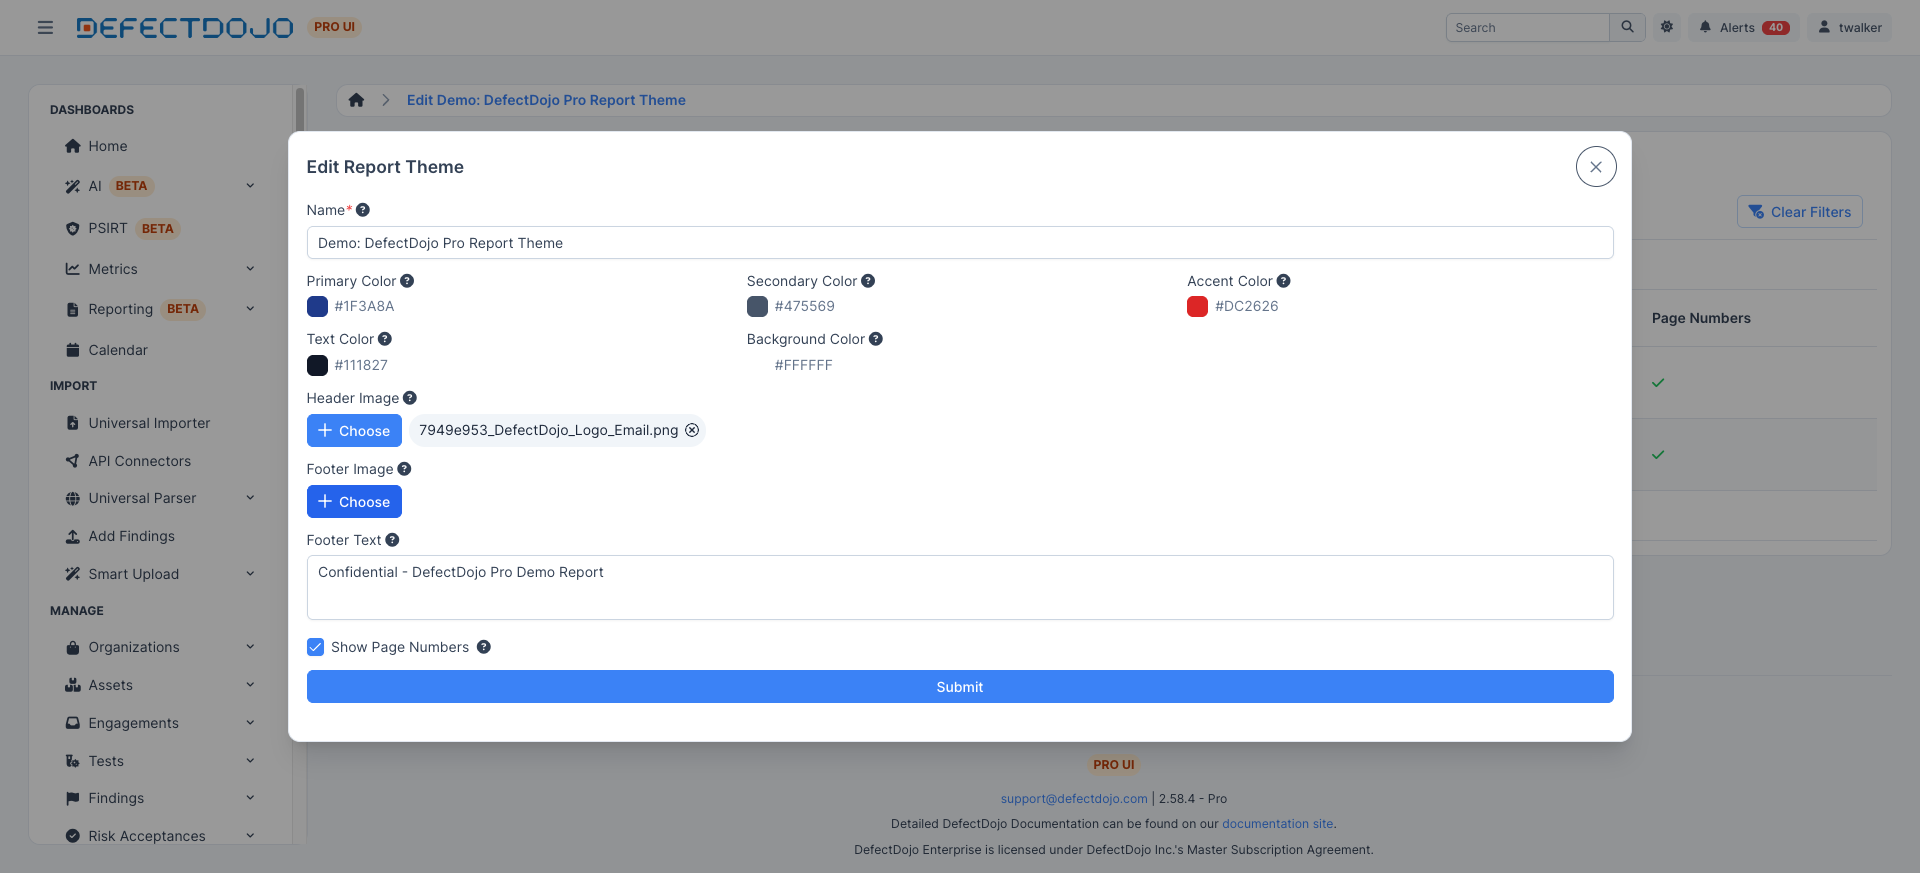
Task: Open API Connectors in the sidebar
Action: pos(139,461)
